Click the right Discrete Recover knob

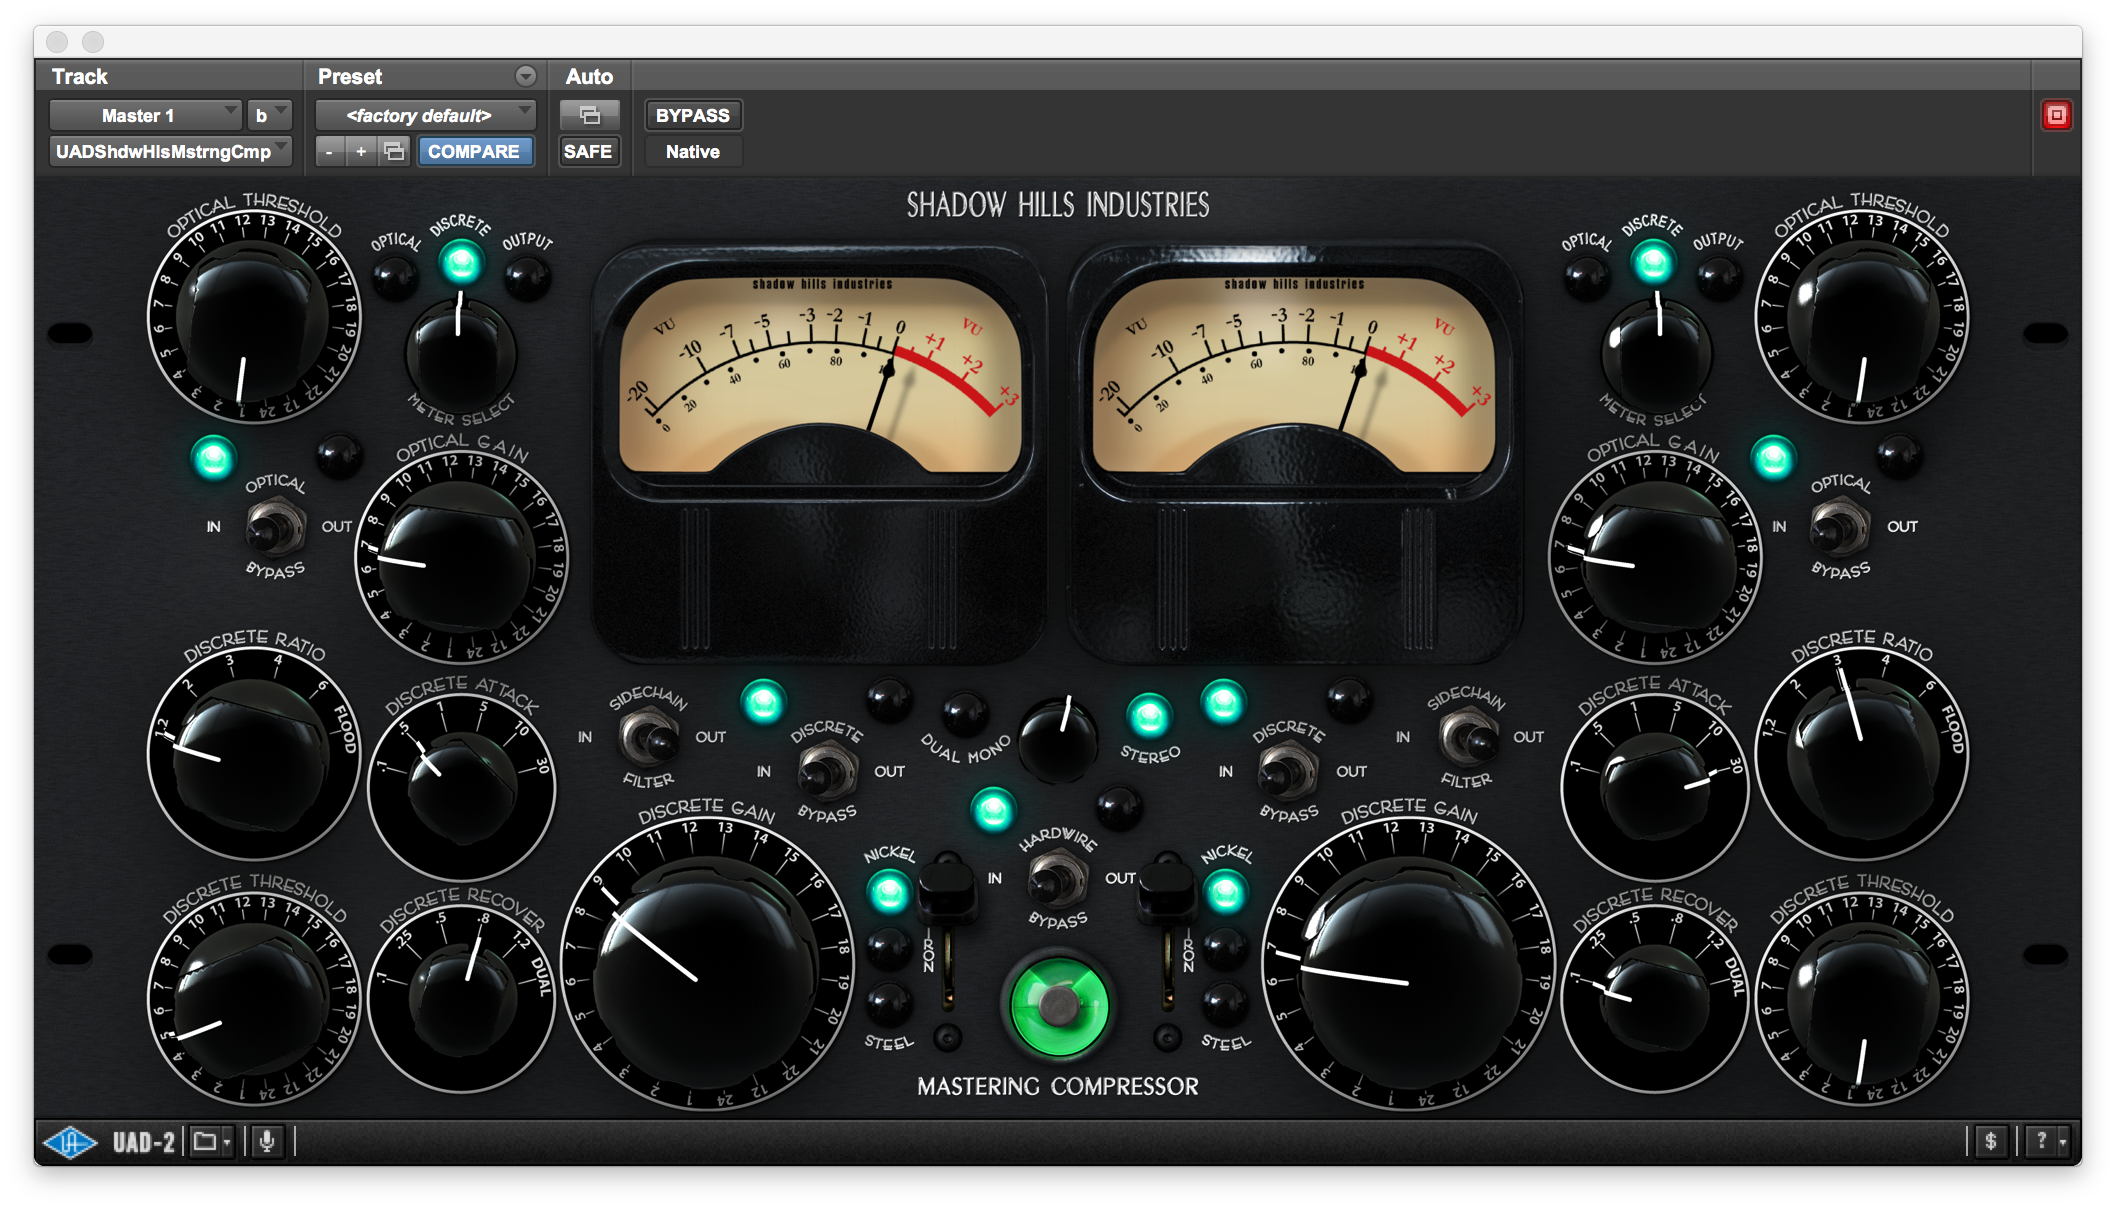[1655, 1000]
